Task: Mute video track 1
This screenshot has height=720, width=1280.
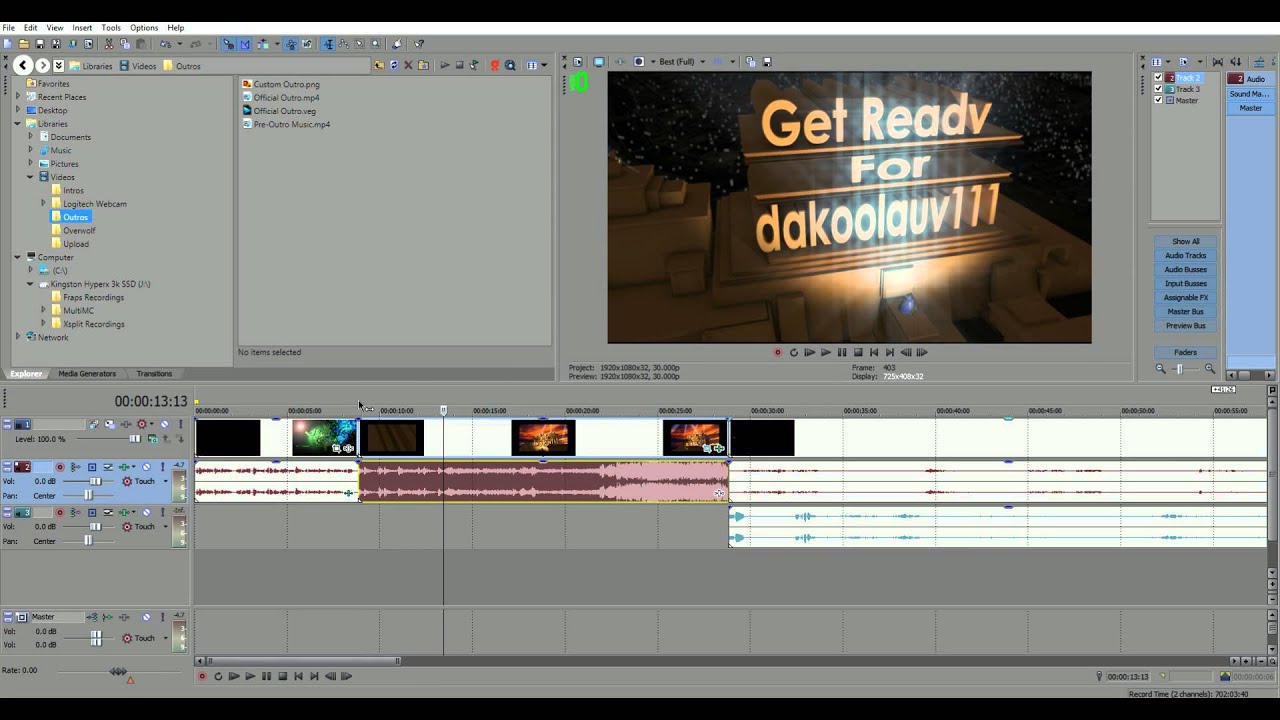Action: click(164, 424)
